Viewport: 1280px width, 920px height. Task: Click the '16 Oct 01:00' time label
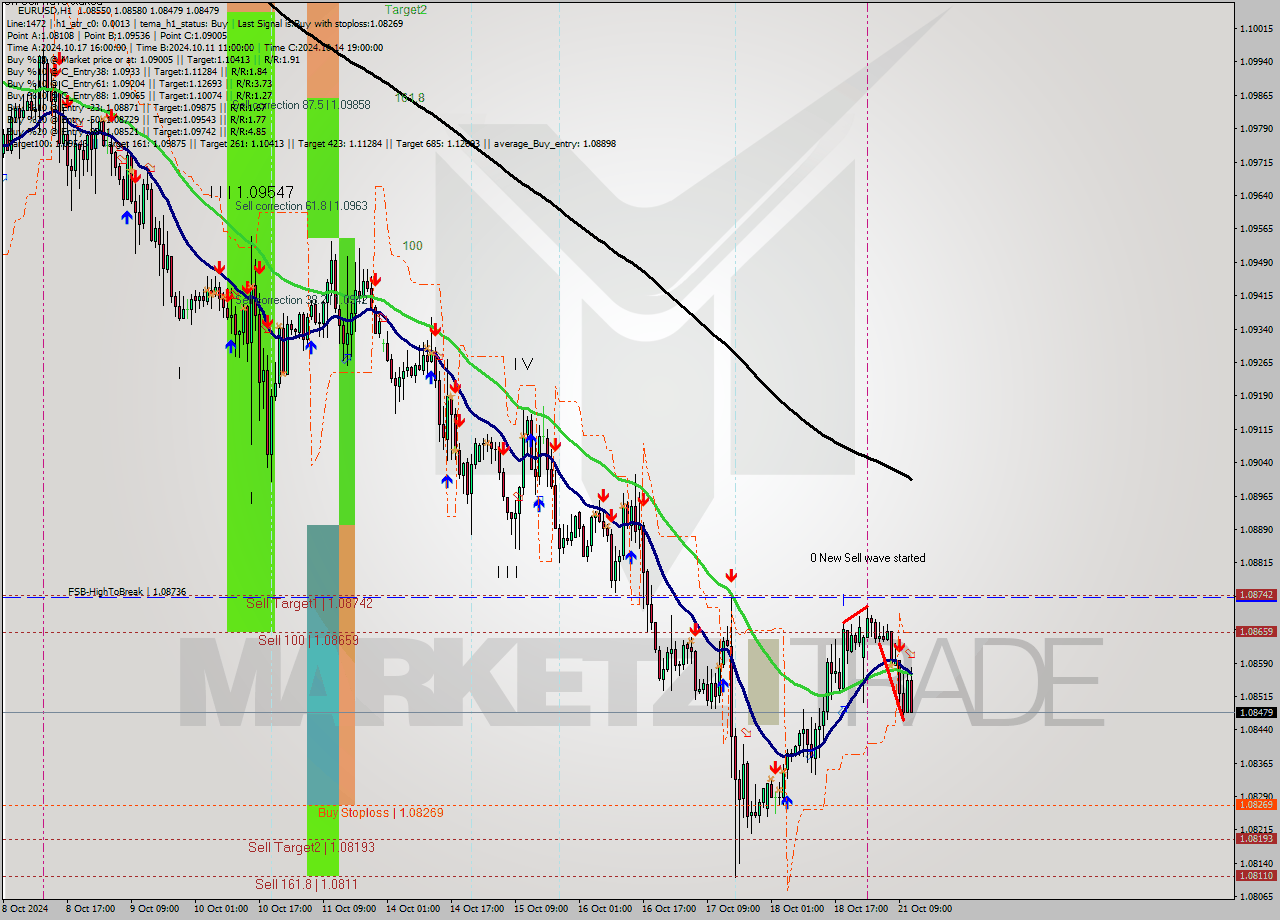[x=605, y=909]
